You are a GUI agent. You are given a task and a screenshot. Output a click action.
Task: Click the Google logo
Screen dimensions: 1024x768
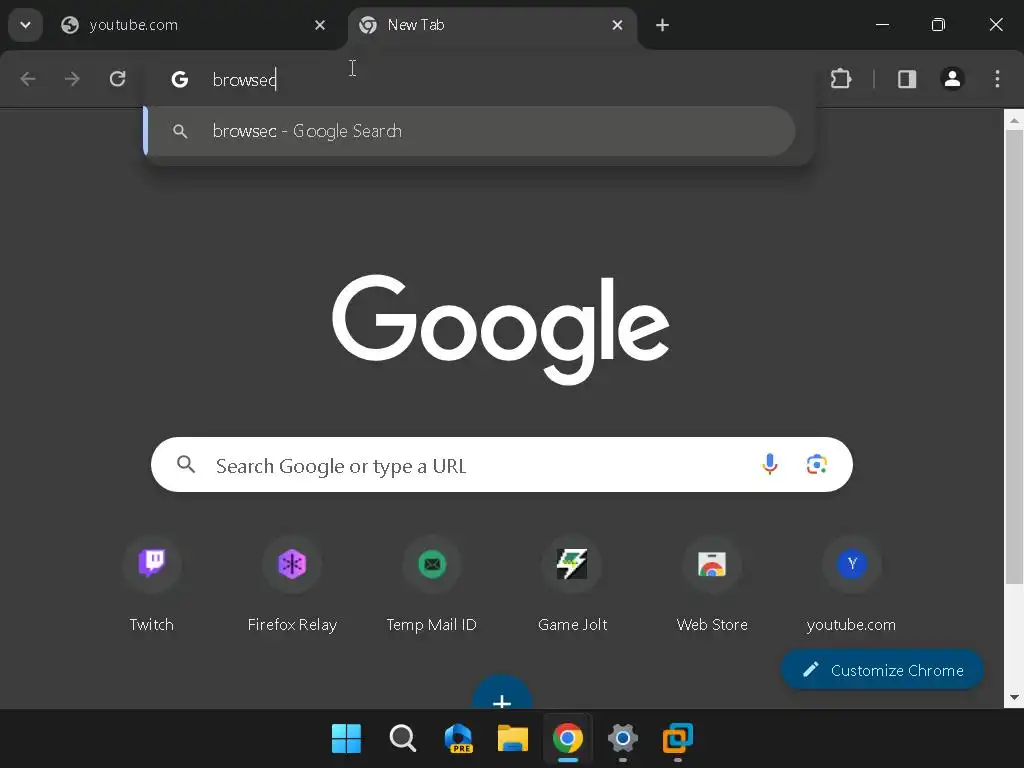501,328
